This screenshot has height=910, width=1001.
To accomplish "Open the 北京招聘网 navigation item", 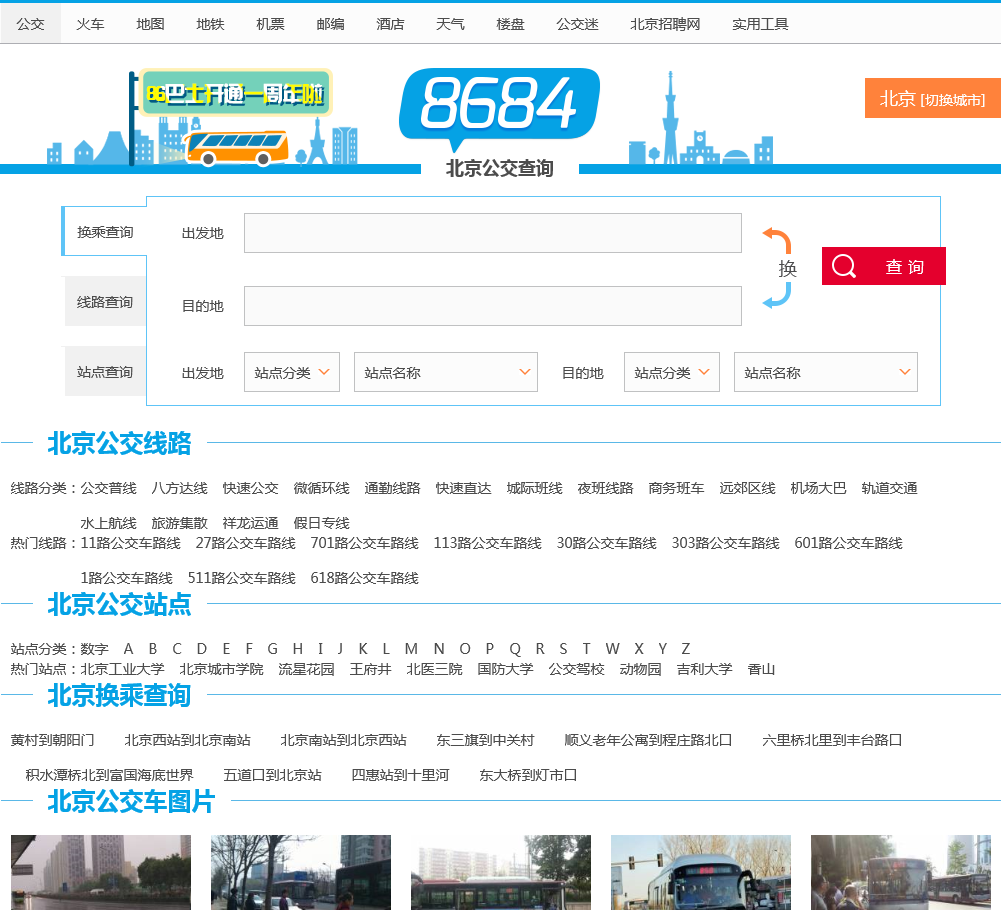I will (x=665, y=24).
